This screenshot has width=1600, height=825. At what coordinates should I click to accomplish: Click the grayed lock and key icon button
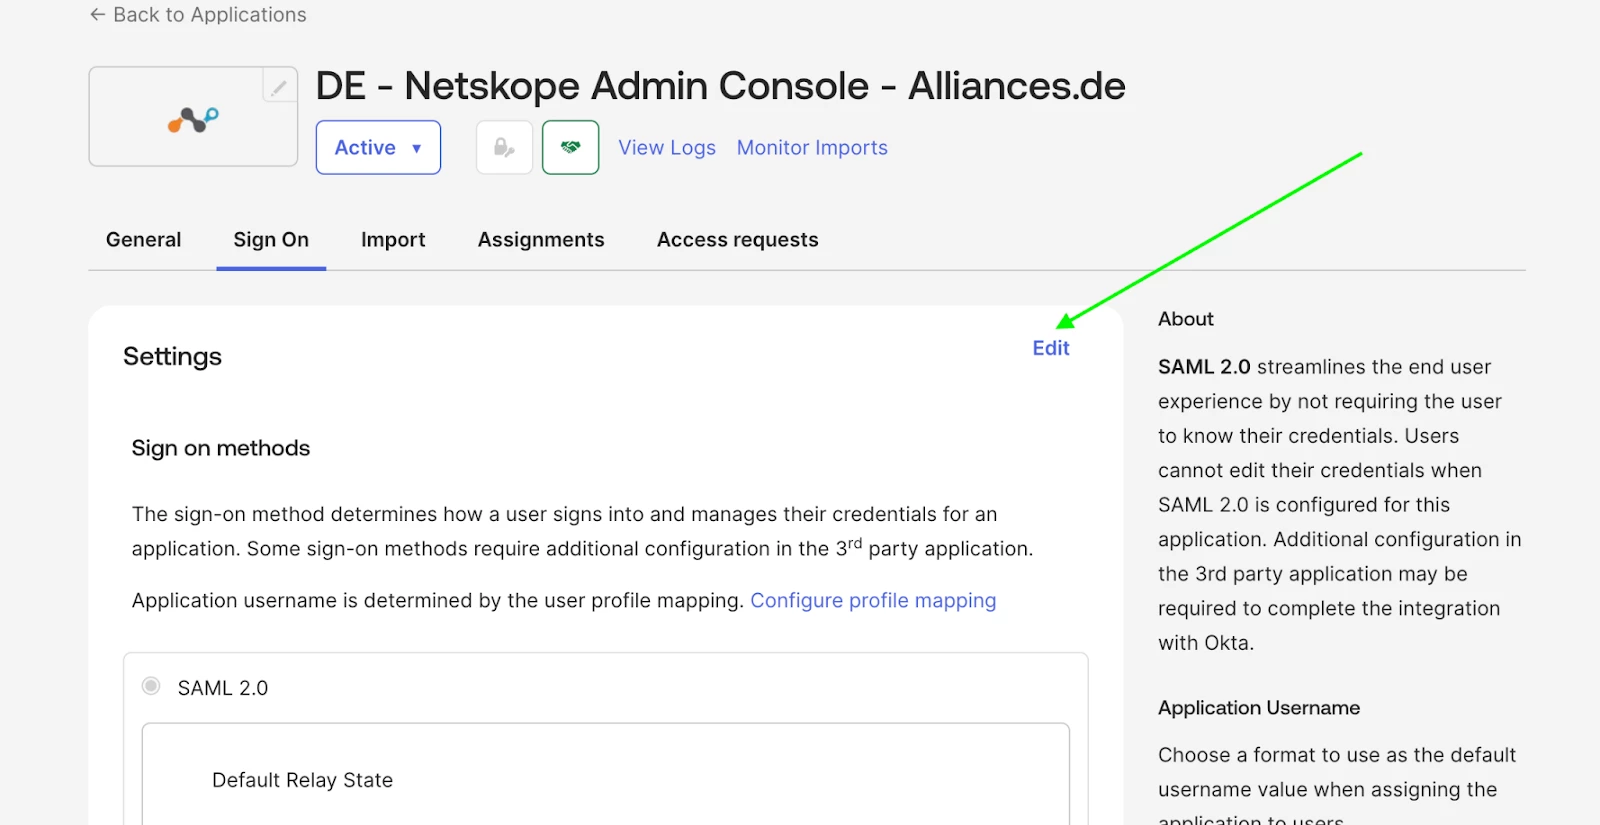pos(504,147)
